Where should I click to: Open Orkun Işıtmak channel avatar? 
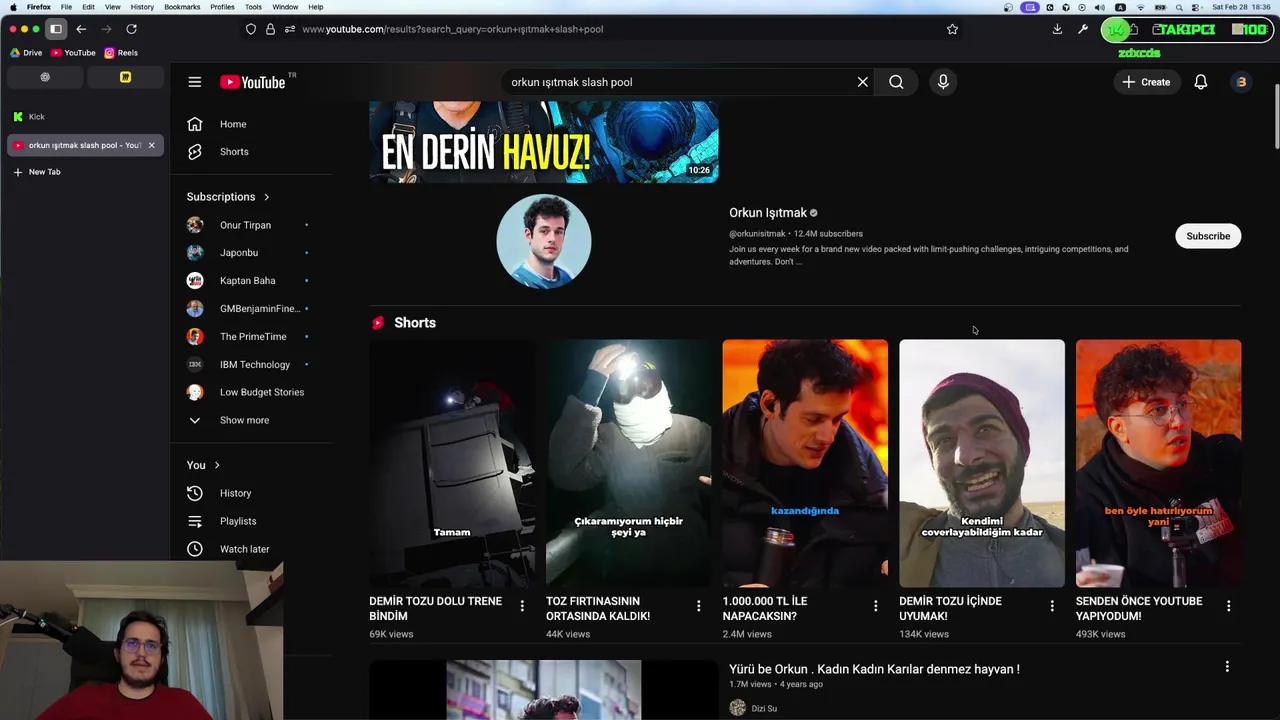pyautogui.click(x=543, y=241)
